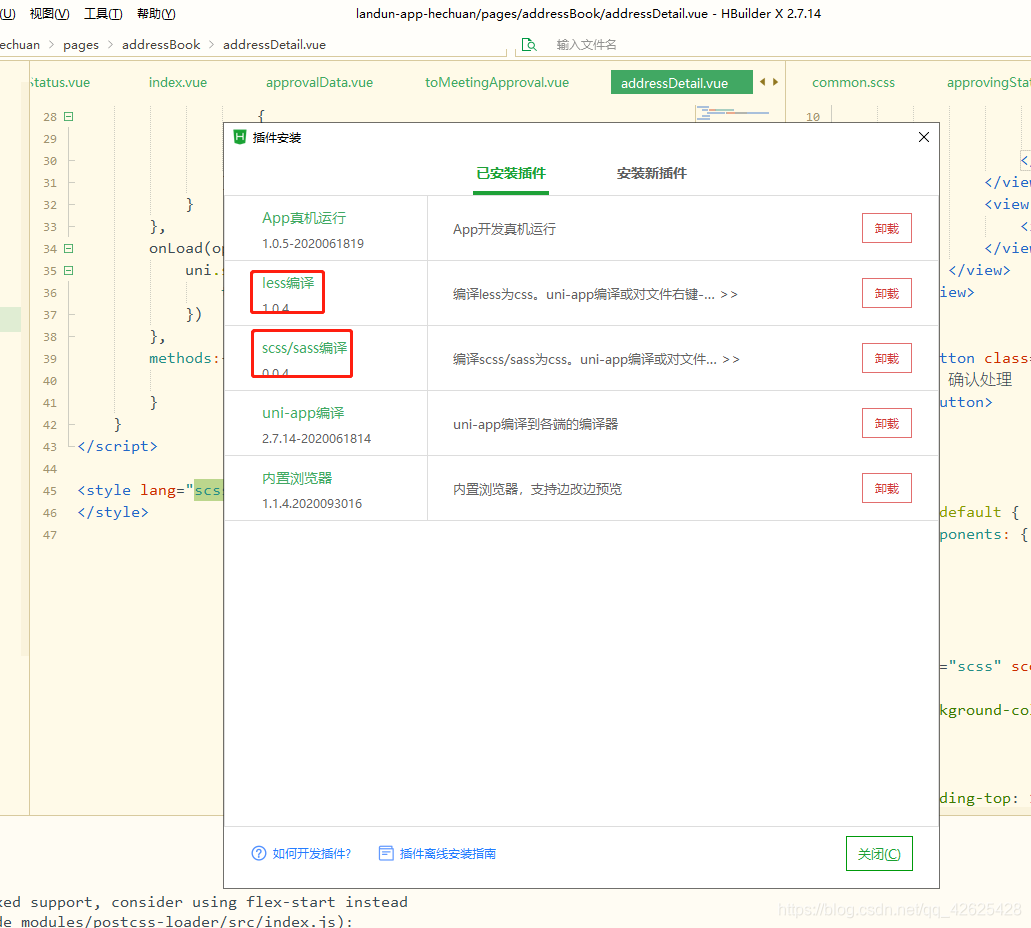Open the 帮助(Y) menu
Viewport: 1031px width, 928px height.
156,14
